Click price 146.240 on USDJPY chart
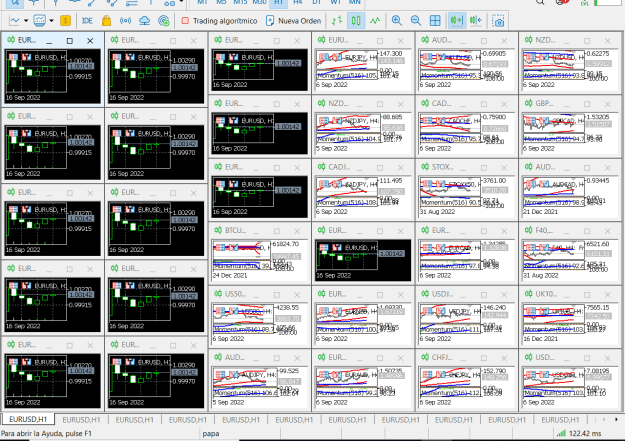Screen dimensions: 625x441 494,307
